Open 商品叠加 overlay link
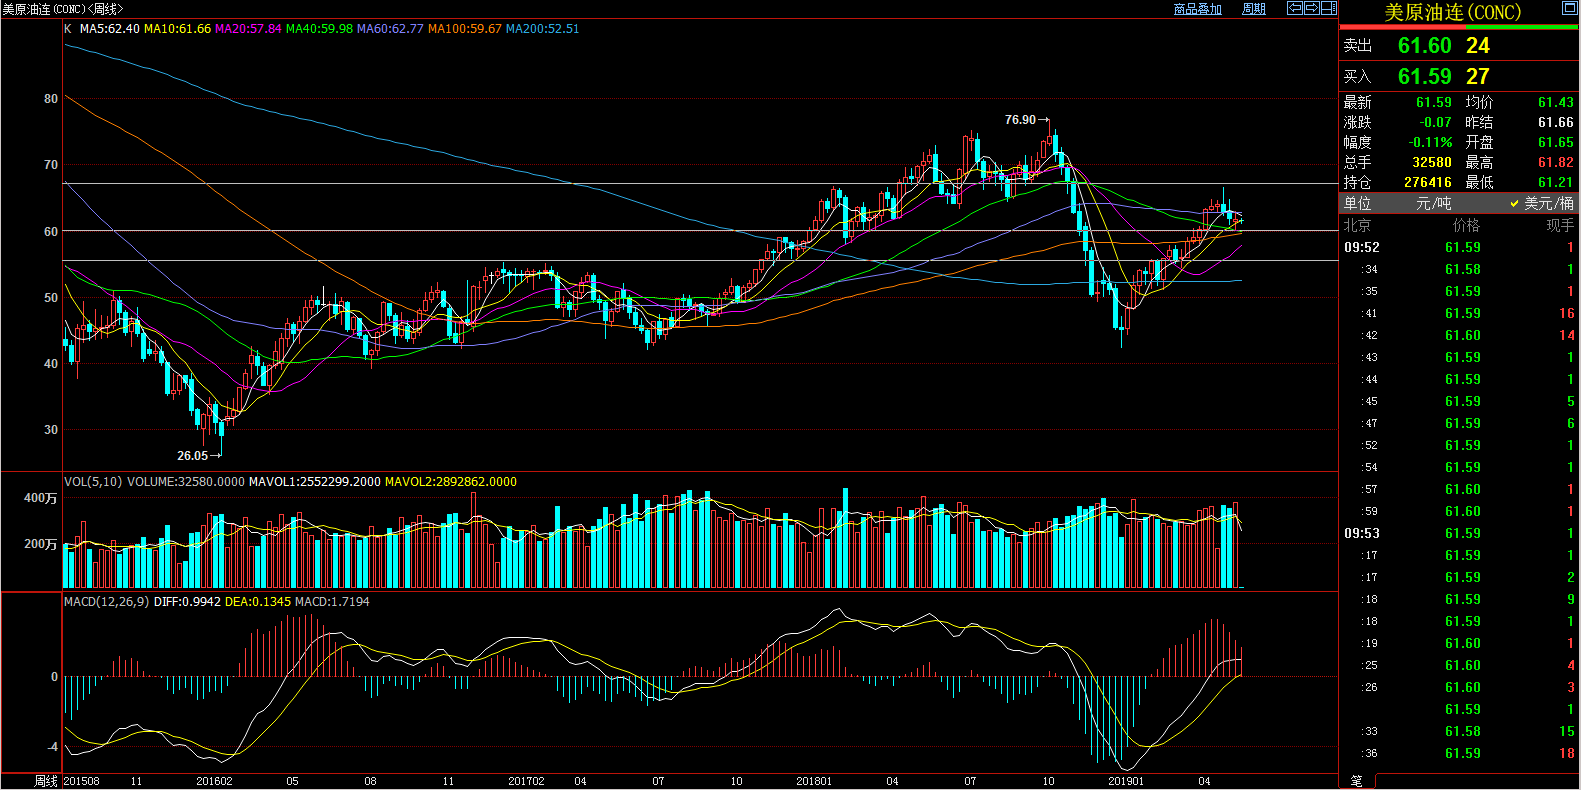1581x790 pixels. pyautogui.click(x=1198, y=9)
